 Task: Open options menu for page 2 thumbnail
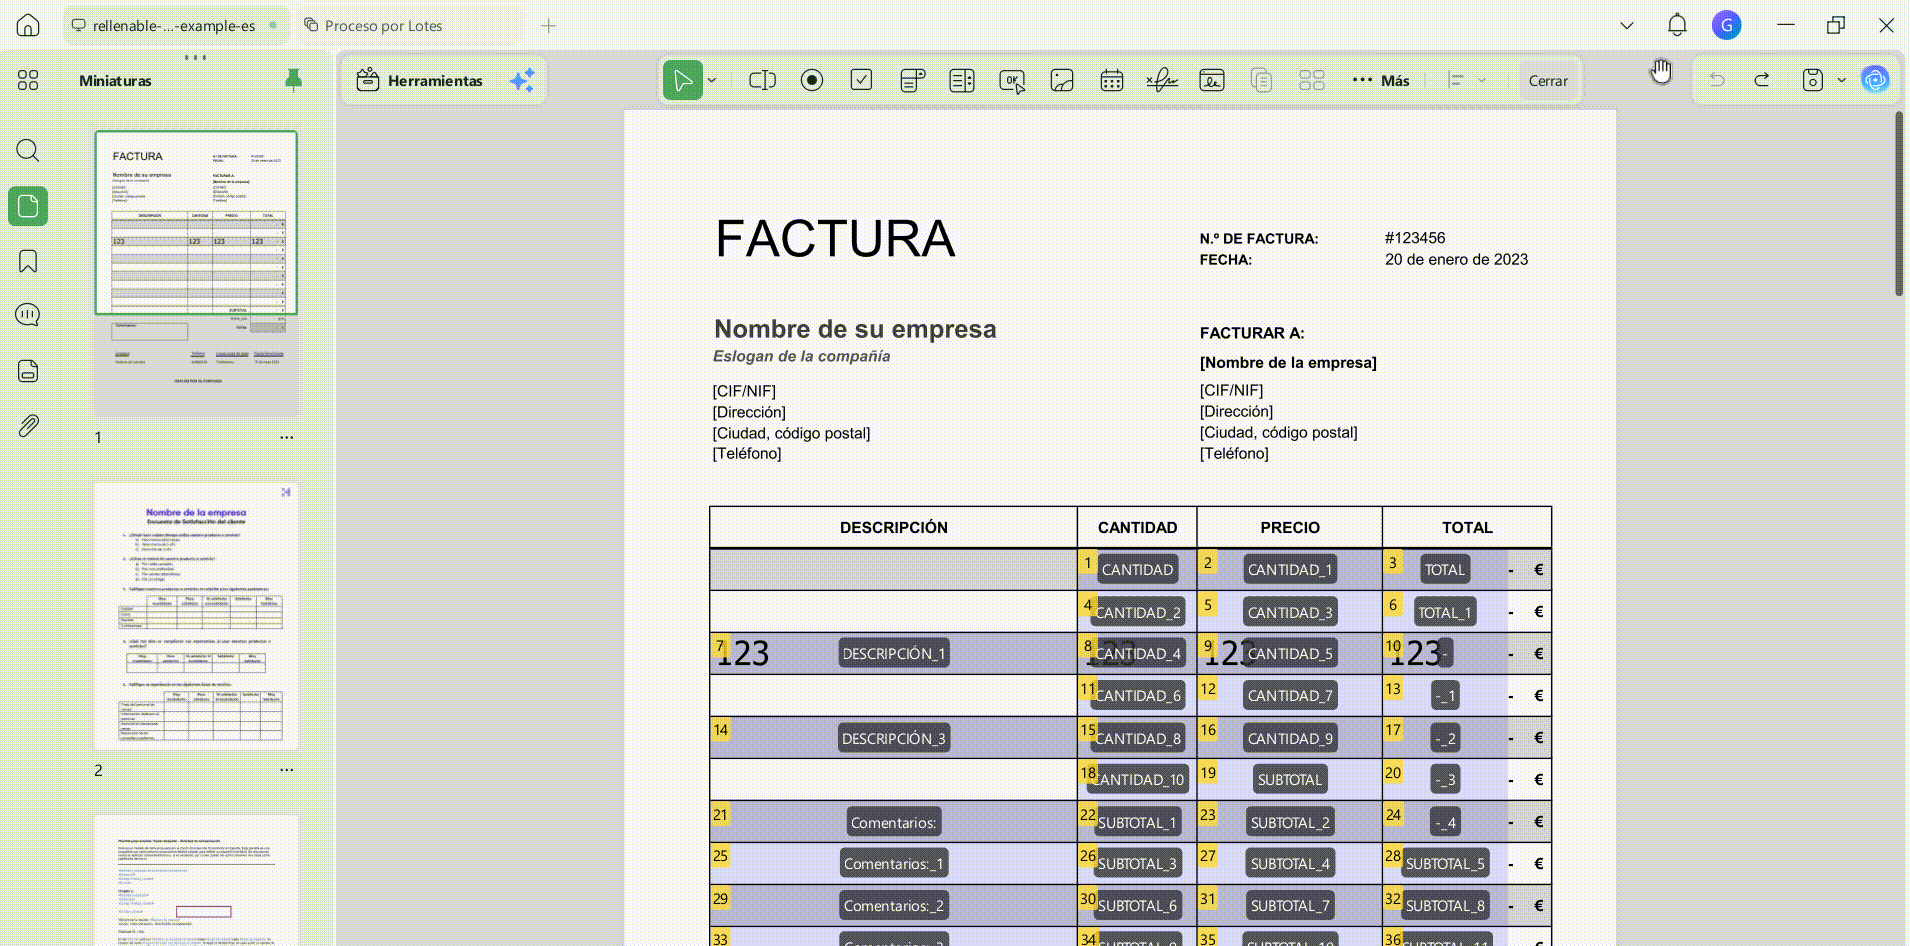(287, 770)
